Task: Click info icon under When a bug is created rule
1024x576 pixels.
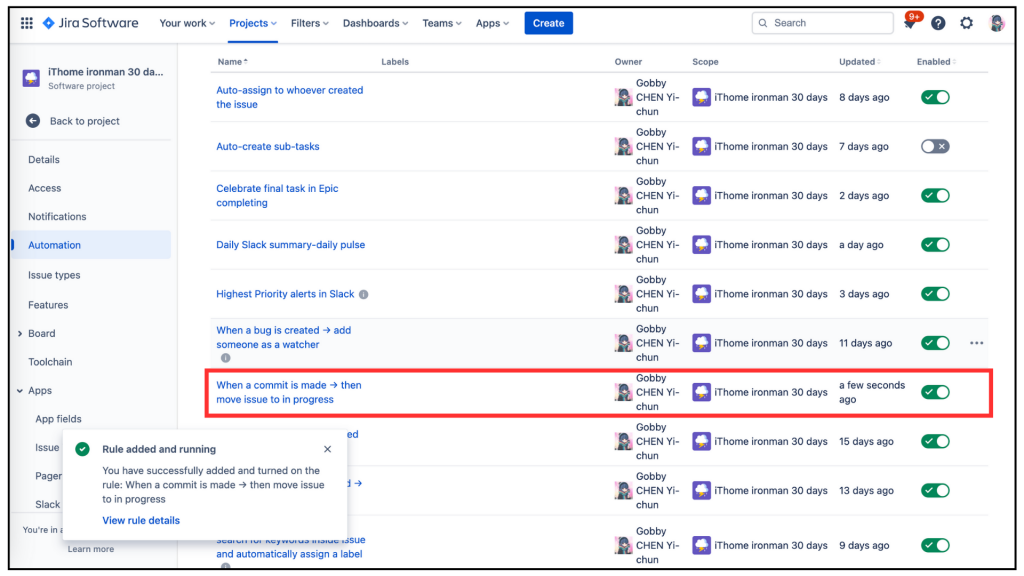Action: coord(225,358)
